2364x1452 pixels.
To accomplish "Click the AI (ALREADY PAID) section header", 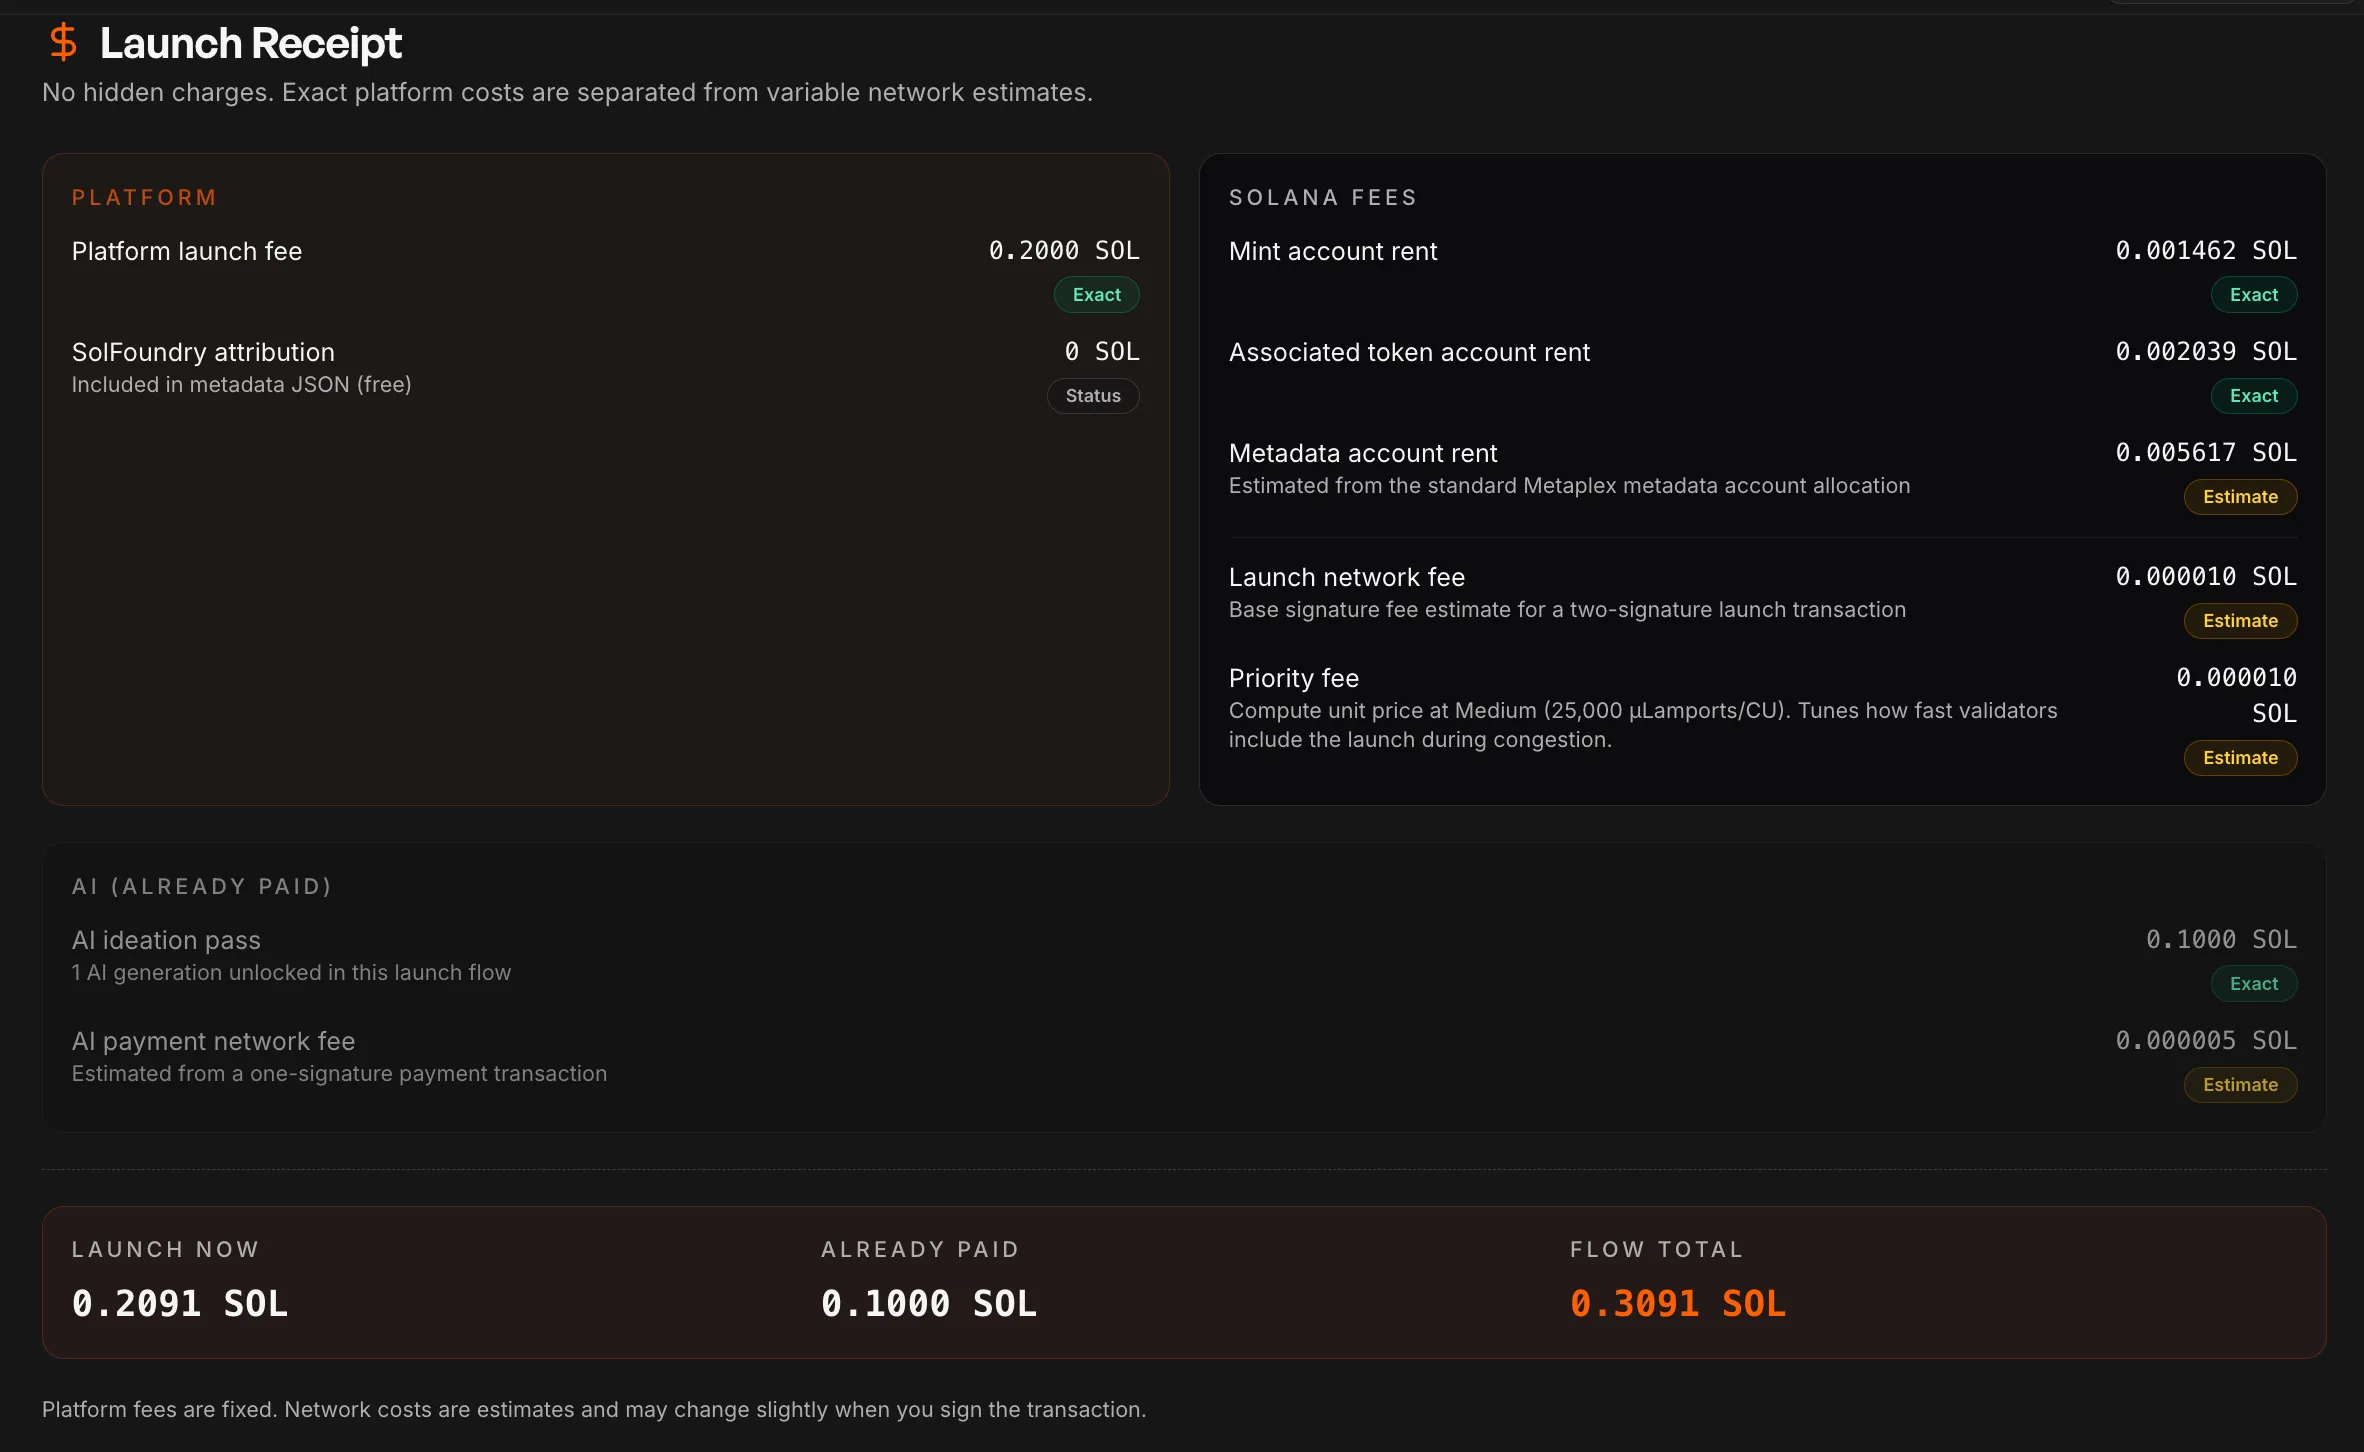I will coord(201,887).
